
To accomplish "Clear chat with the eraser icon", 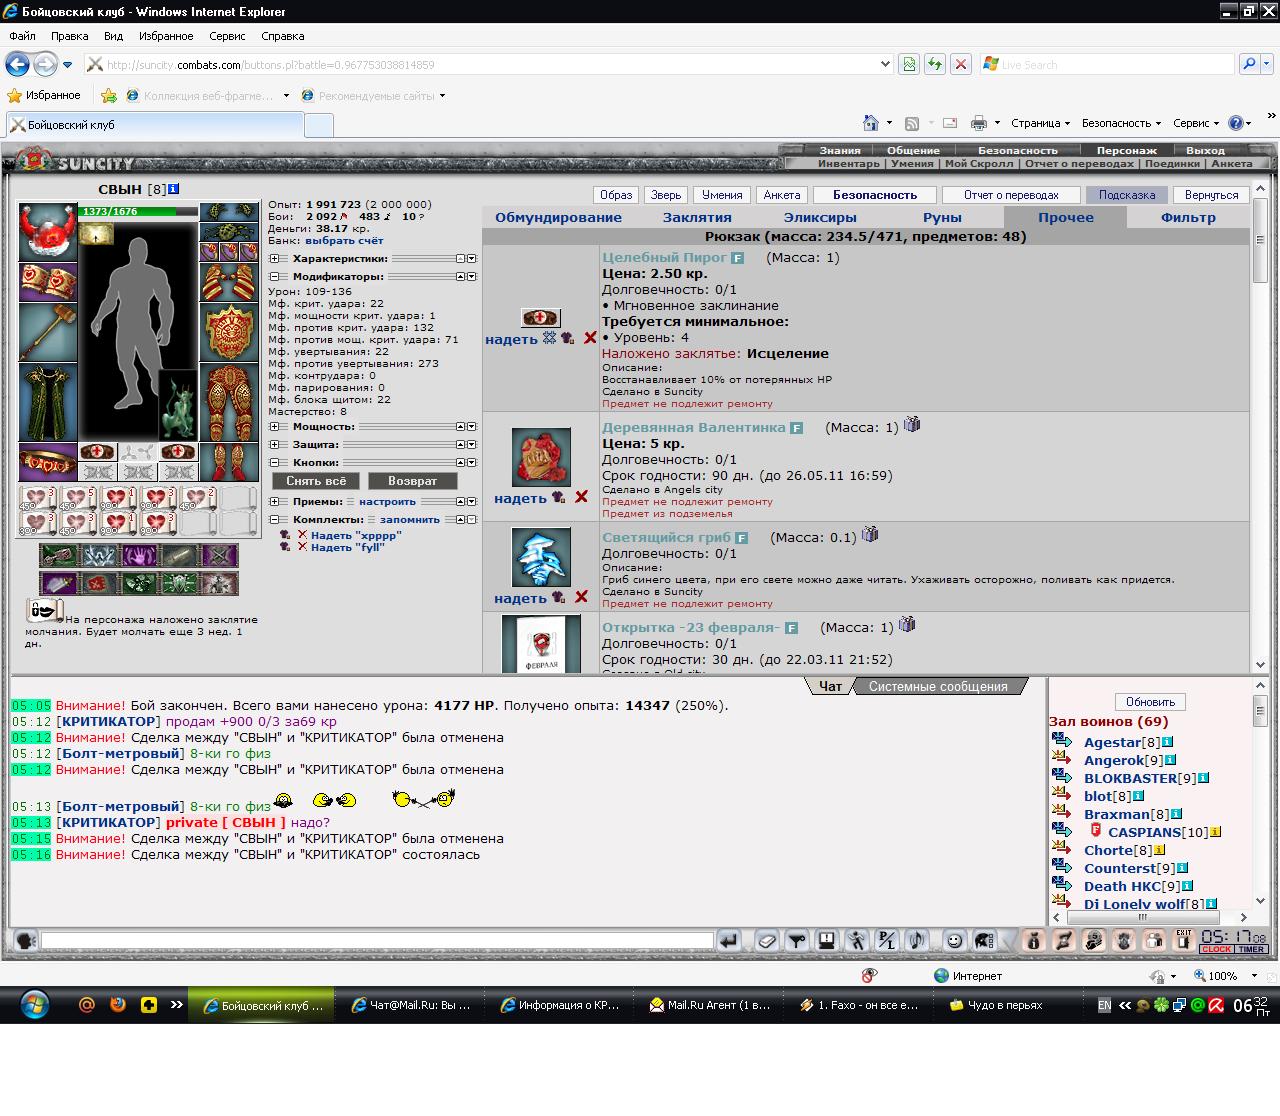I will coord(767,940).
